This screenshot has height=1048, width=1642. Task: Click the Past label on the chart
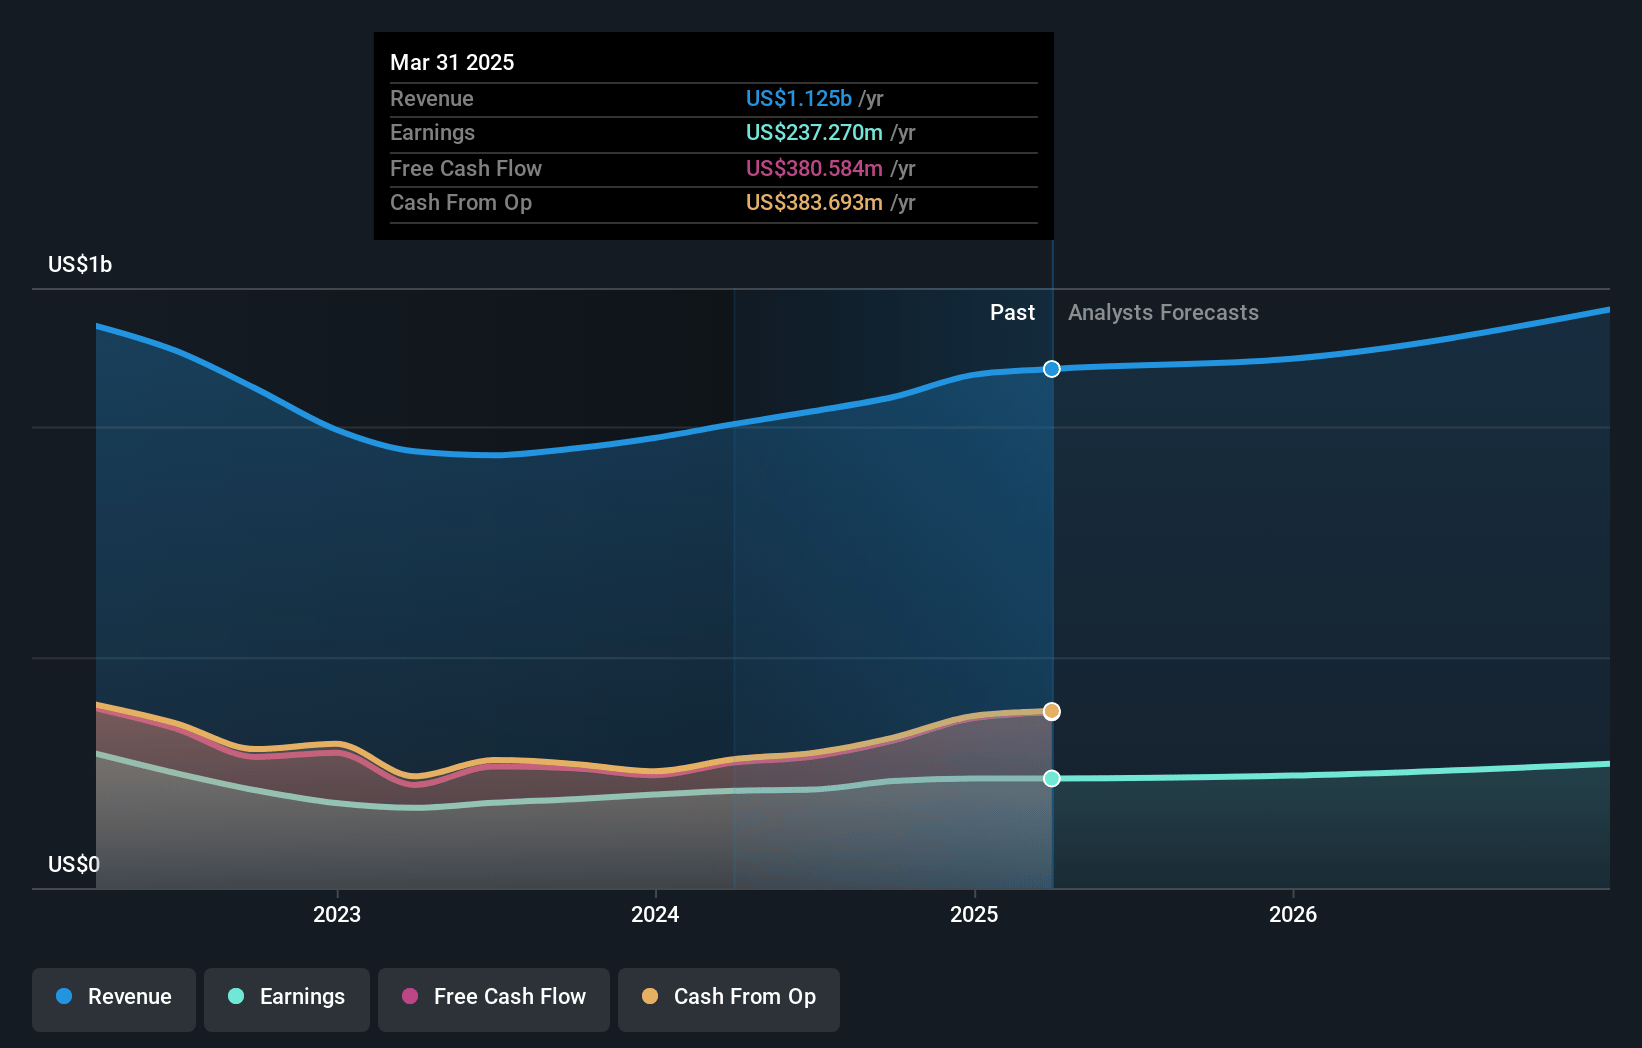click(1012, 312)
